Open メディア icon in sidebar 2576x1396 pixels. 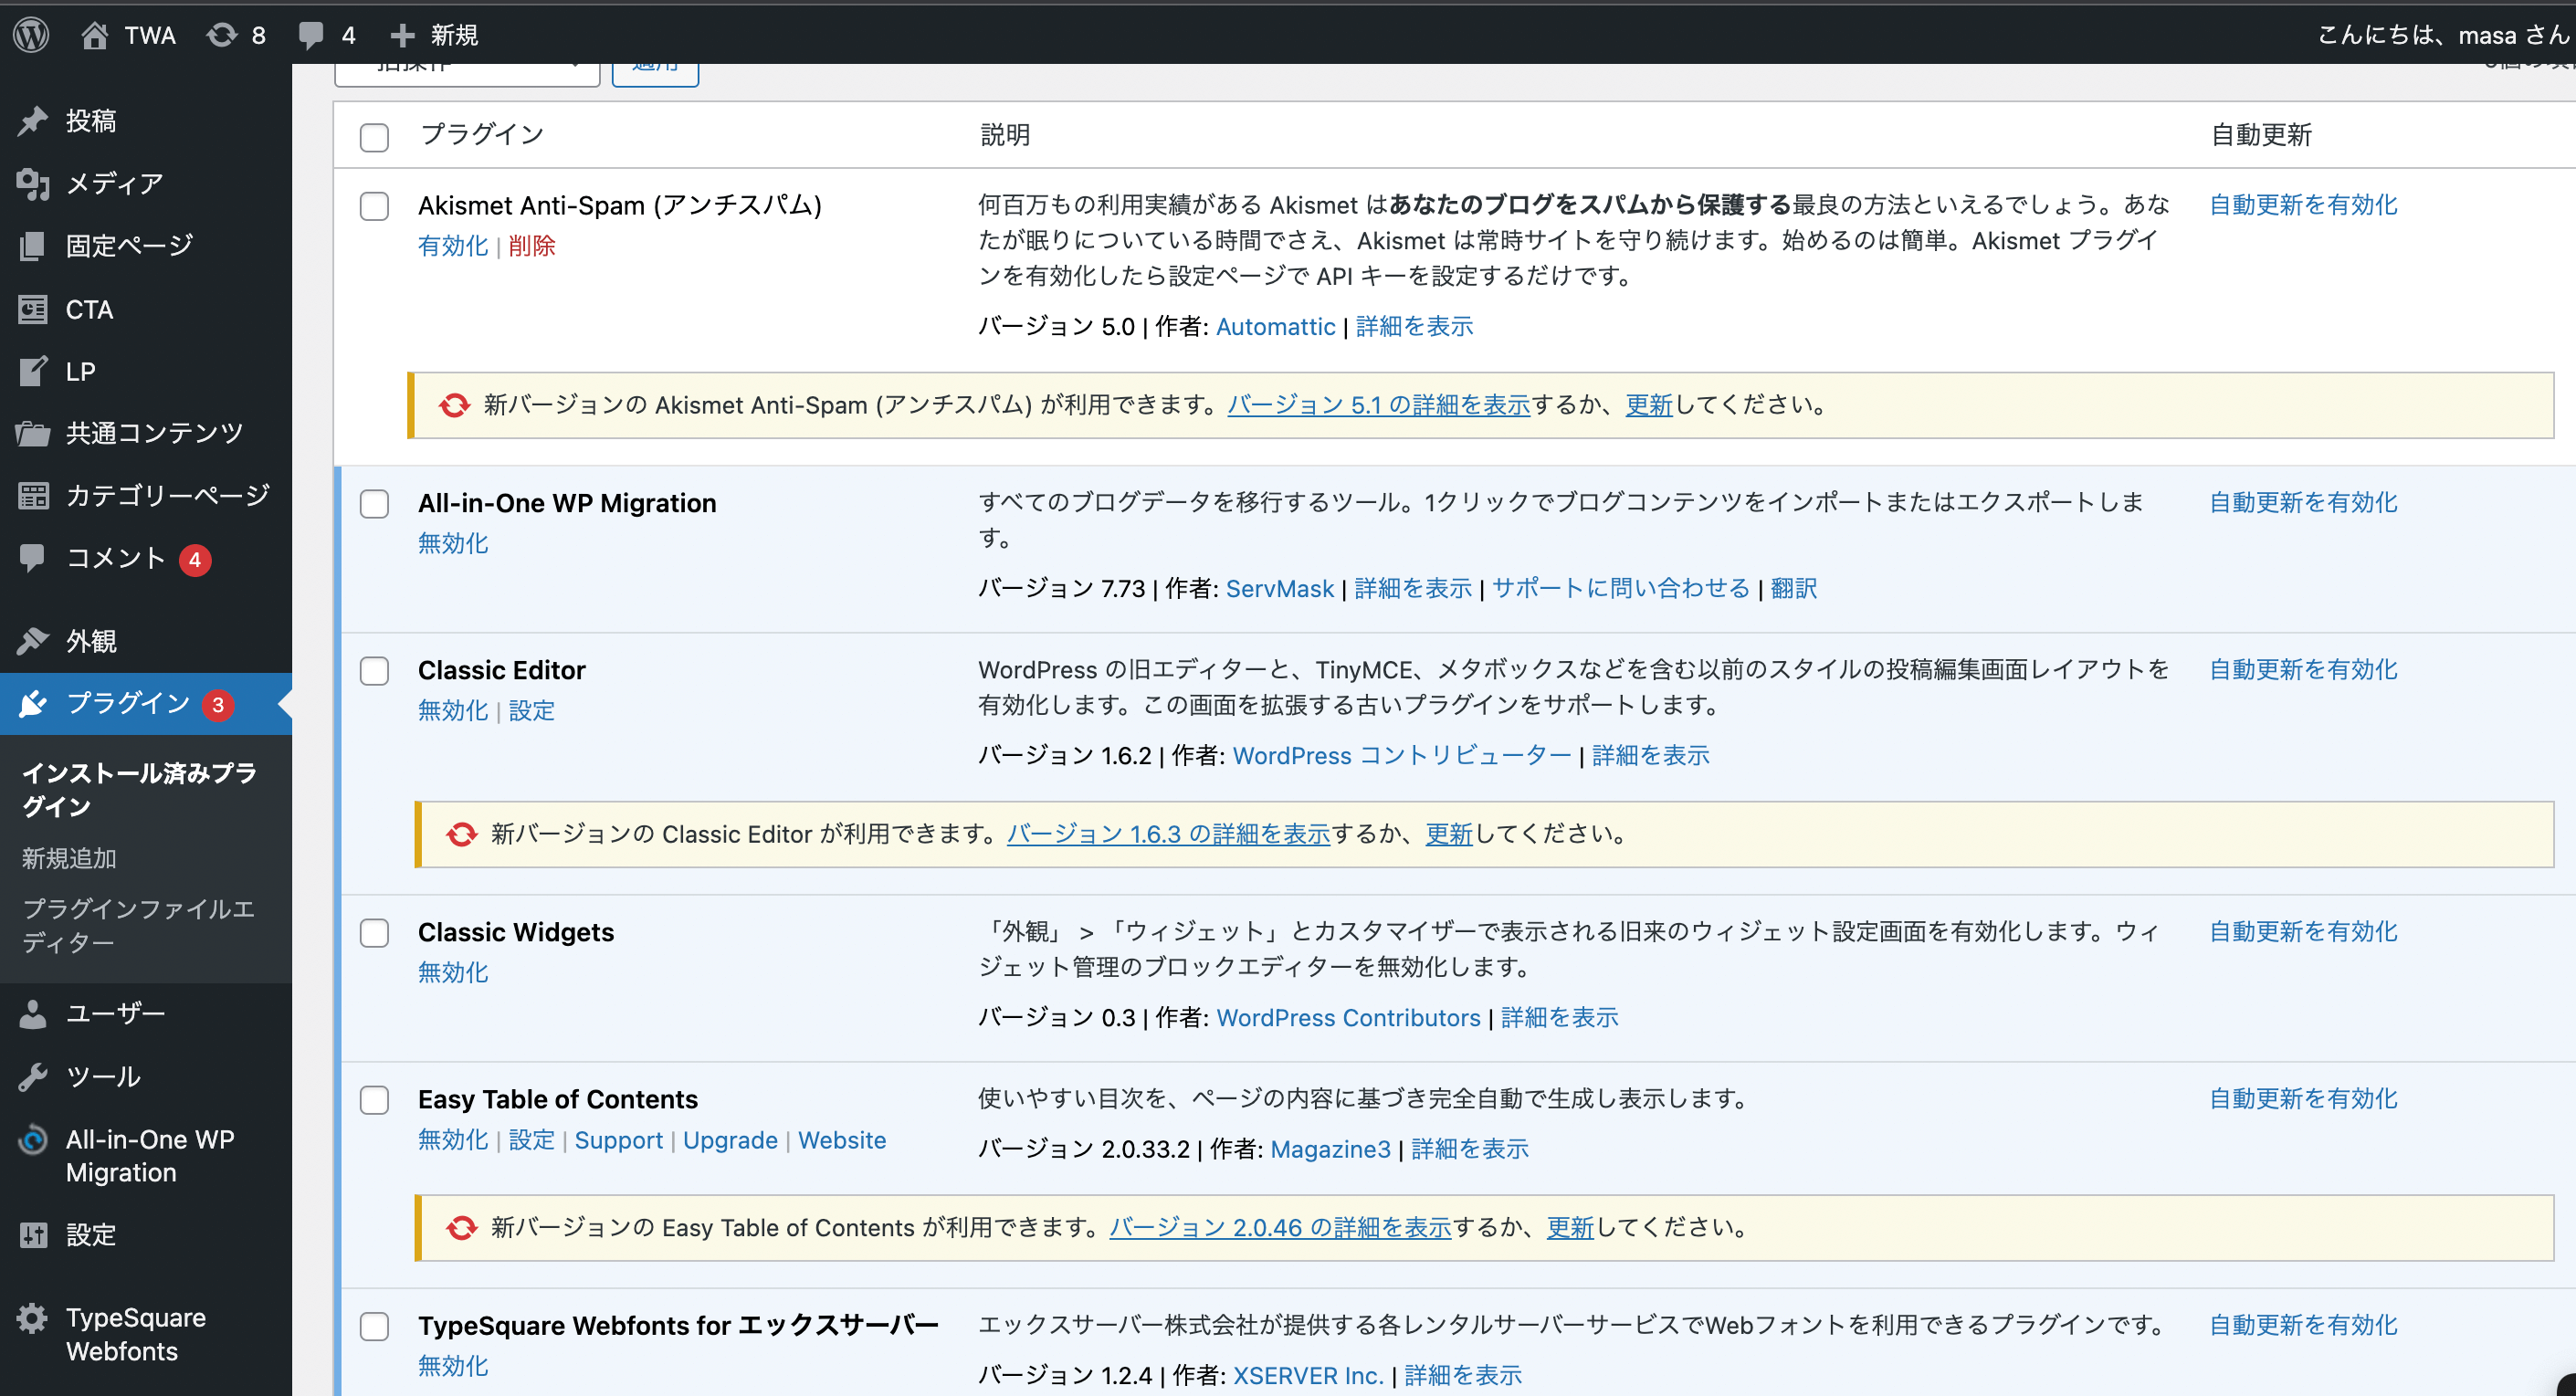[33, 183]
